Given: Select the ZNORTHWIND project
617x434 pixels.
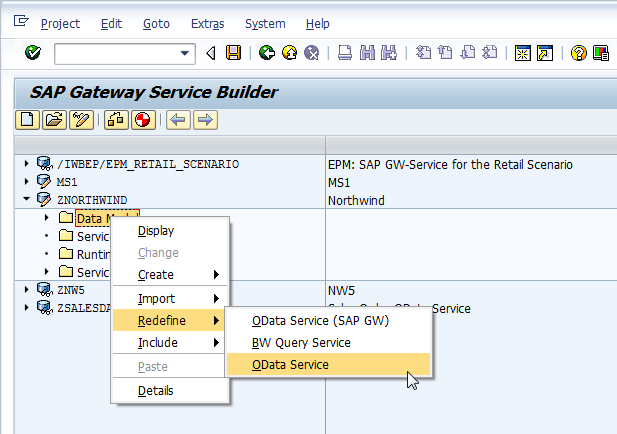Looking at the screenshot, I should pos(92,200).
